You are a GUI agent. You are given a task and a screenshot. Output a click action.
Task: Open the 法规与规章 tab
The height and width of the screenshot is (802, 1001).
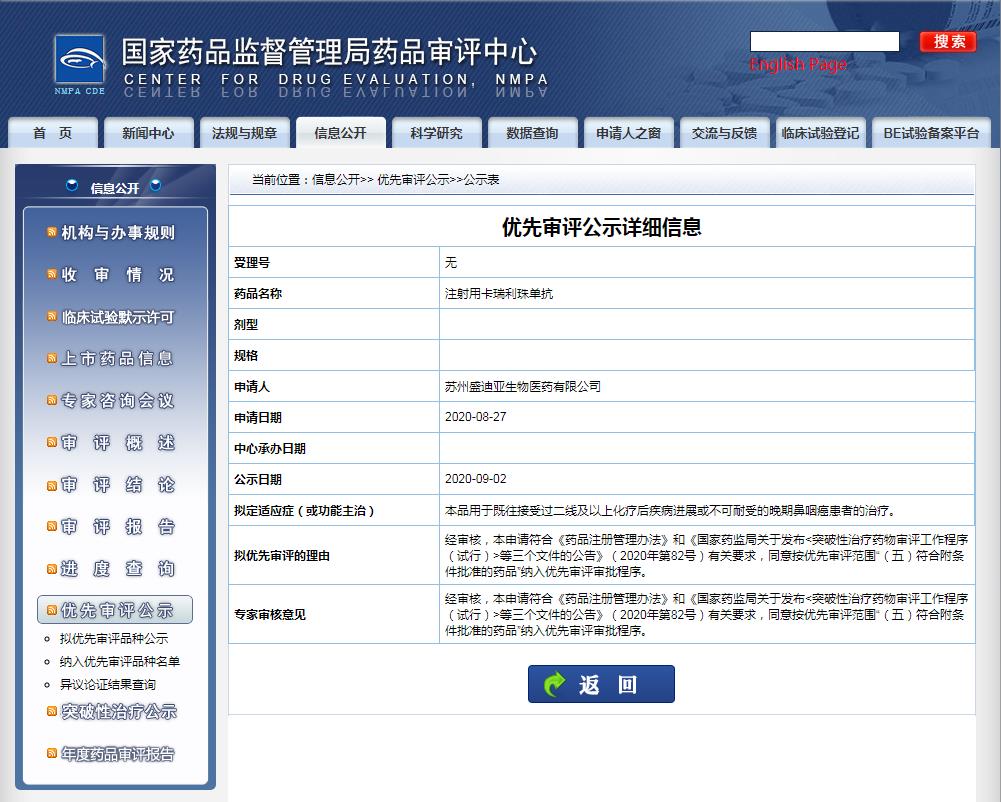pos(245,133)
